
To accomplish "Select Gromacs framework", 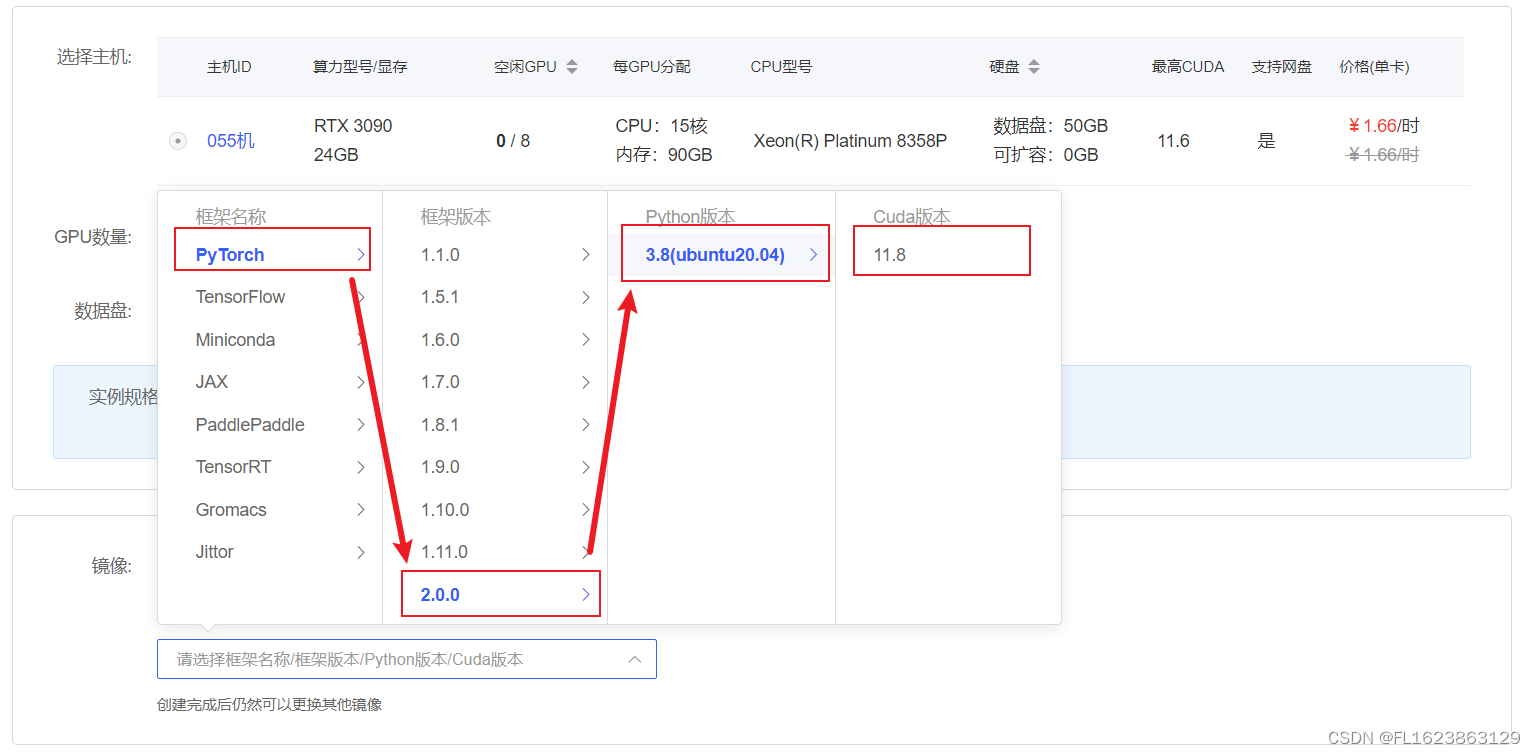I will click(x=270, y=510).
